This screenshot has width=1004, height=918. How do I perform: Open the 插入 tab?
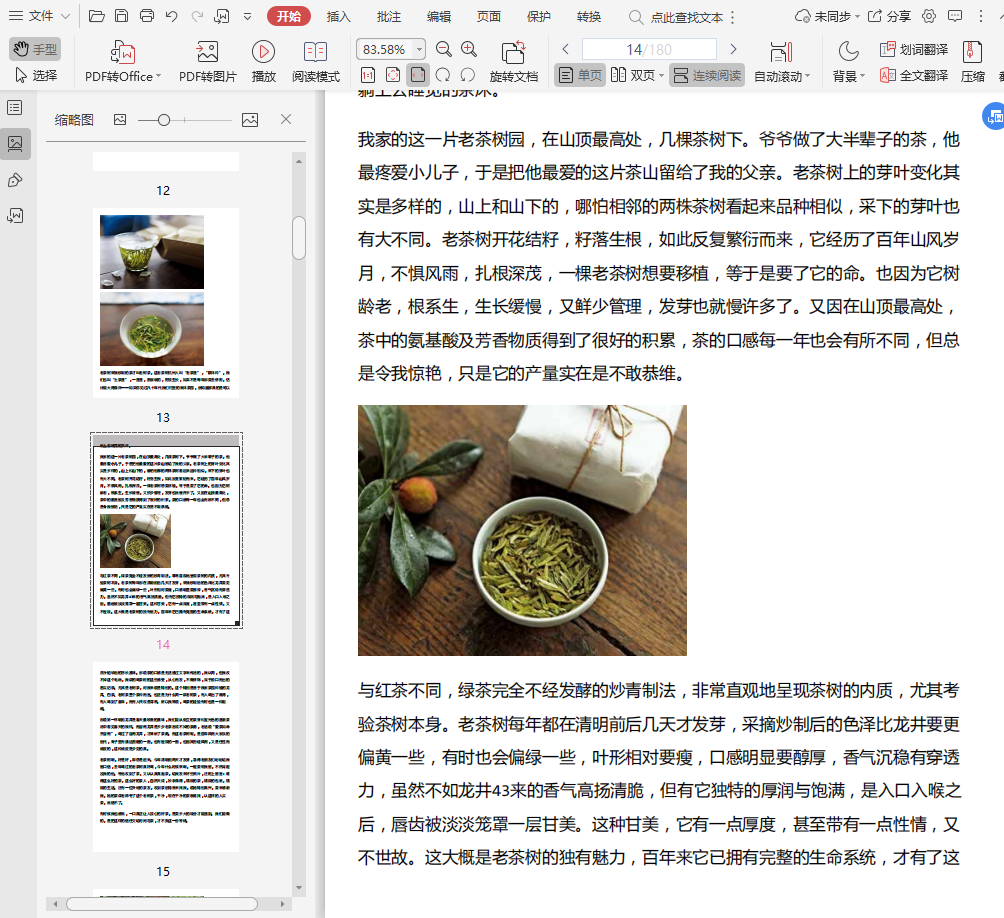coord(338,17)
